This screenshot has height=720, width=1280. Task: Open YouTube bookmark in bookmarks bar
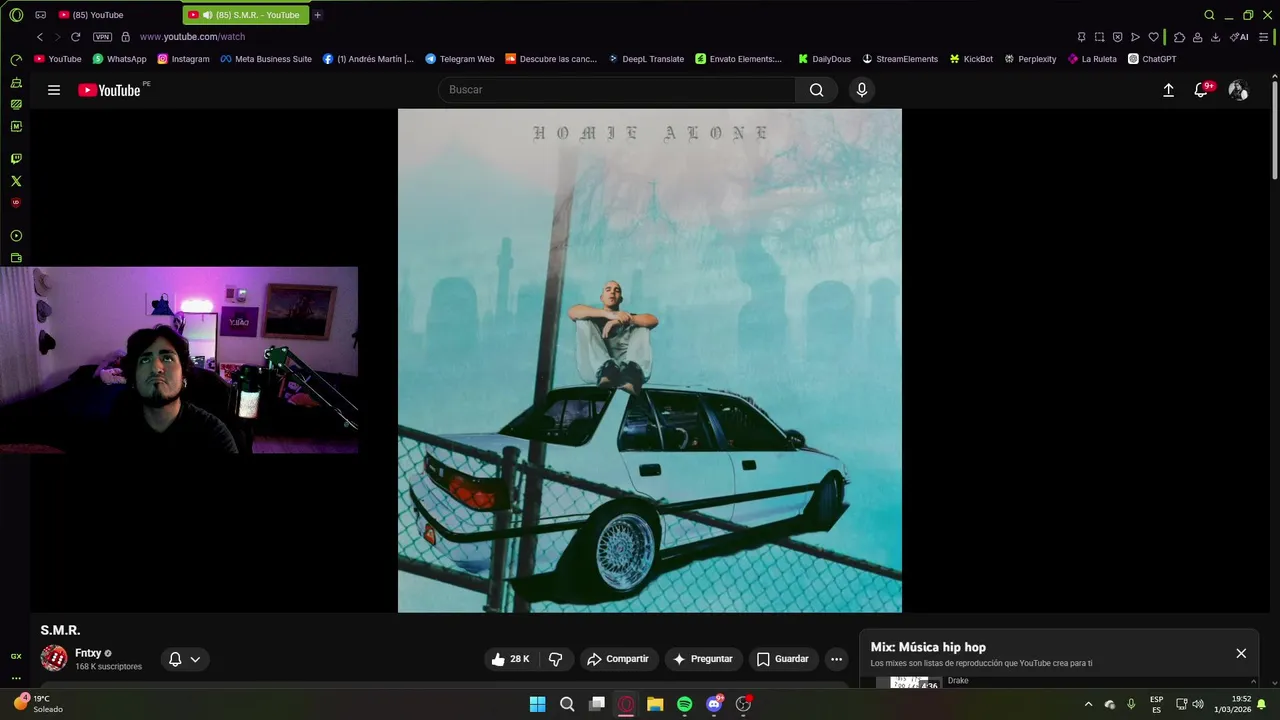pyautogui.click(x=58, y=59)
